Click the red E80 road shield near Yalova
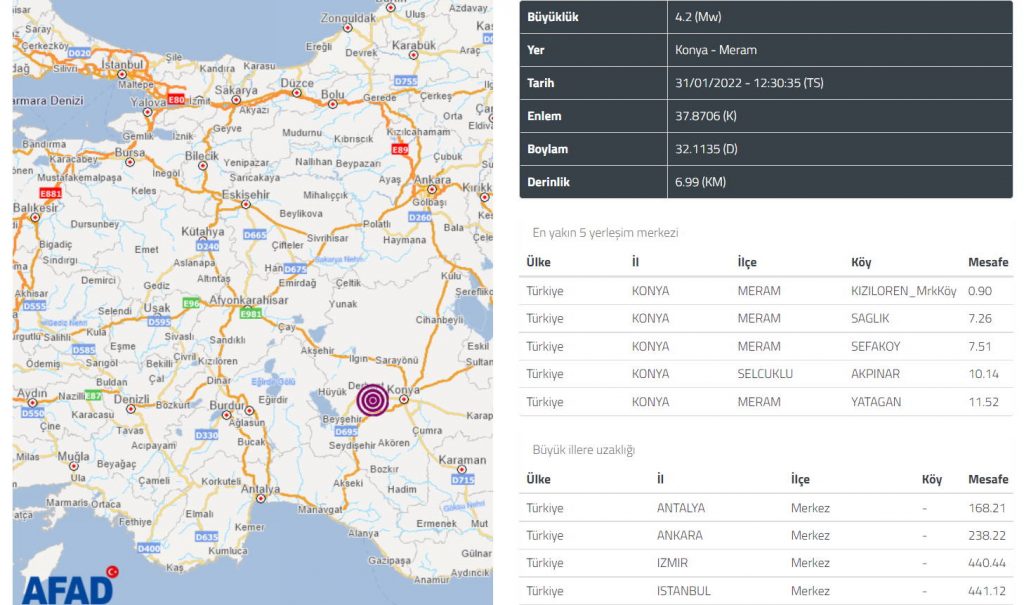 pyautogui.click(x=175, y=100)
